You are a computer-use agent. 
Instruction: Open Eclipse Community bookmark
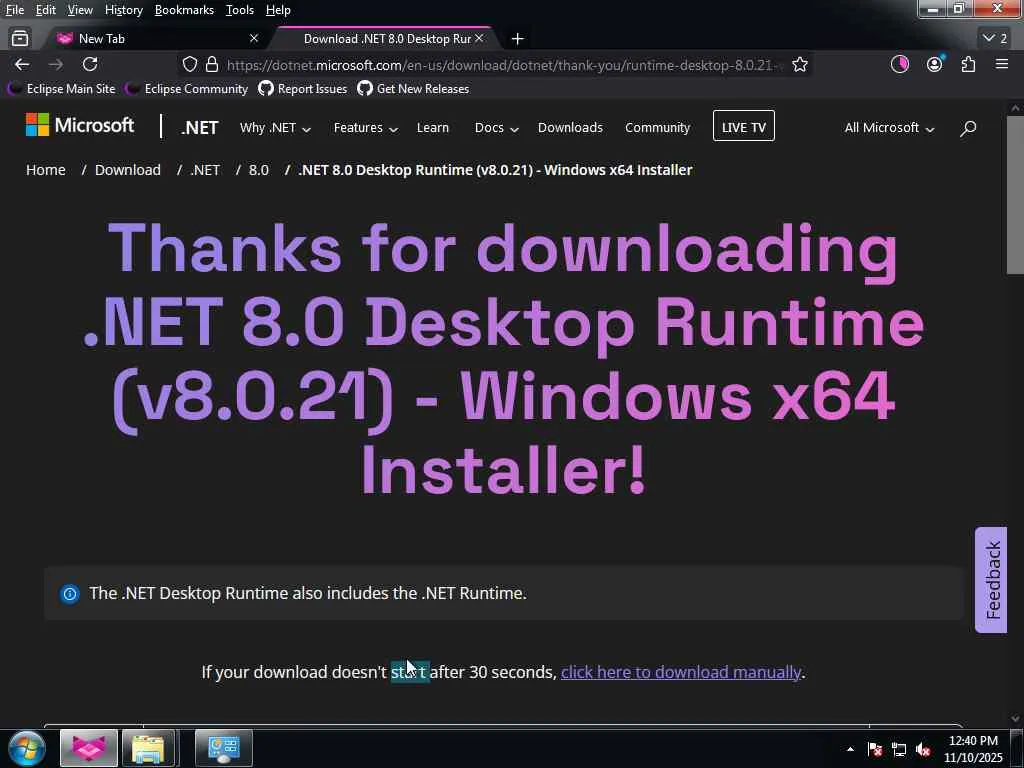pos(187,89)
